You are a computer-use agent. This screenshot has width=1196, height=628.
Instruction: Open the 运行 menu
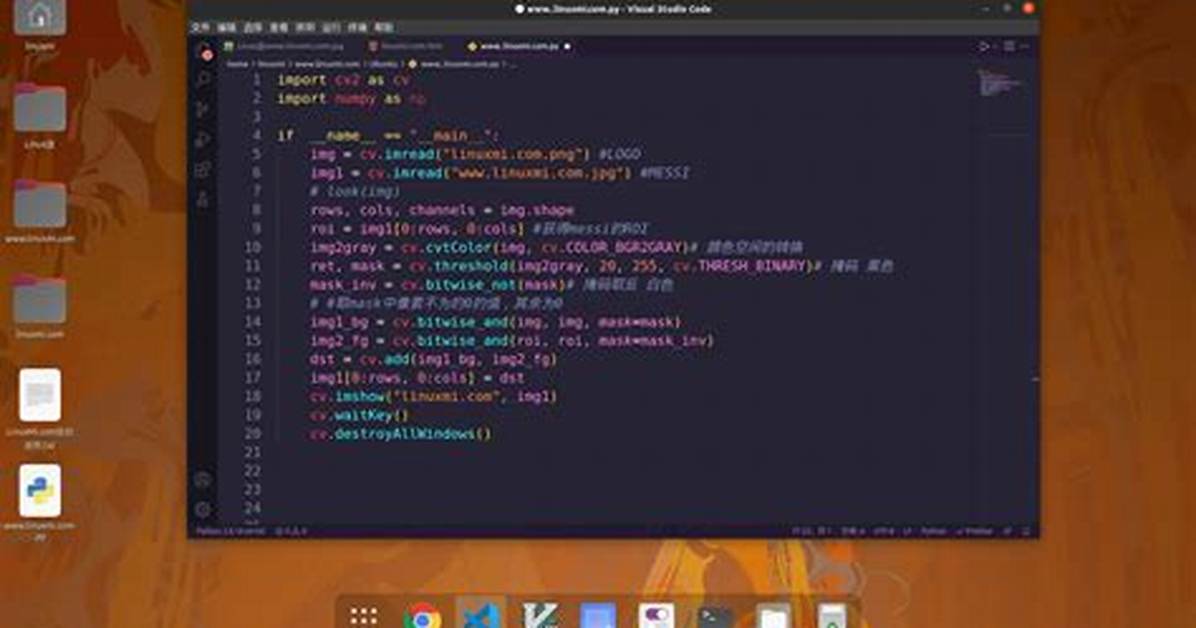tap(331, 27)
